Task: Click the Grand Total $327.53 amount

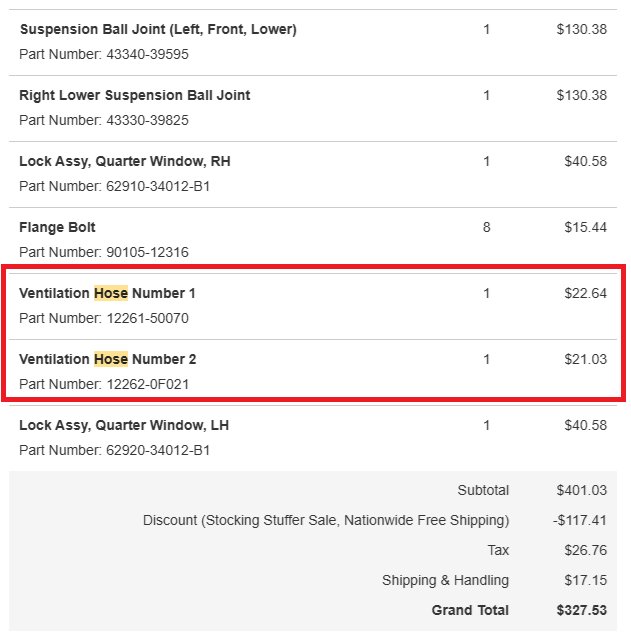Action: point(582,610)
